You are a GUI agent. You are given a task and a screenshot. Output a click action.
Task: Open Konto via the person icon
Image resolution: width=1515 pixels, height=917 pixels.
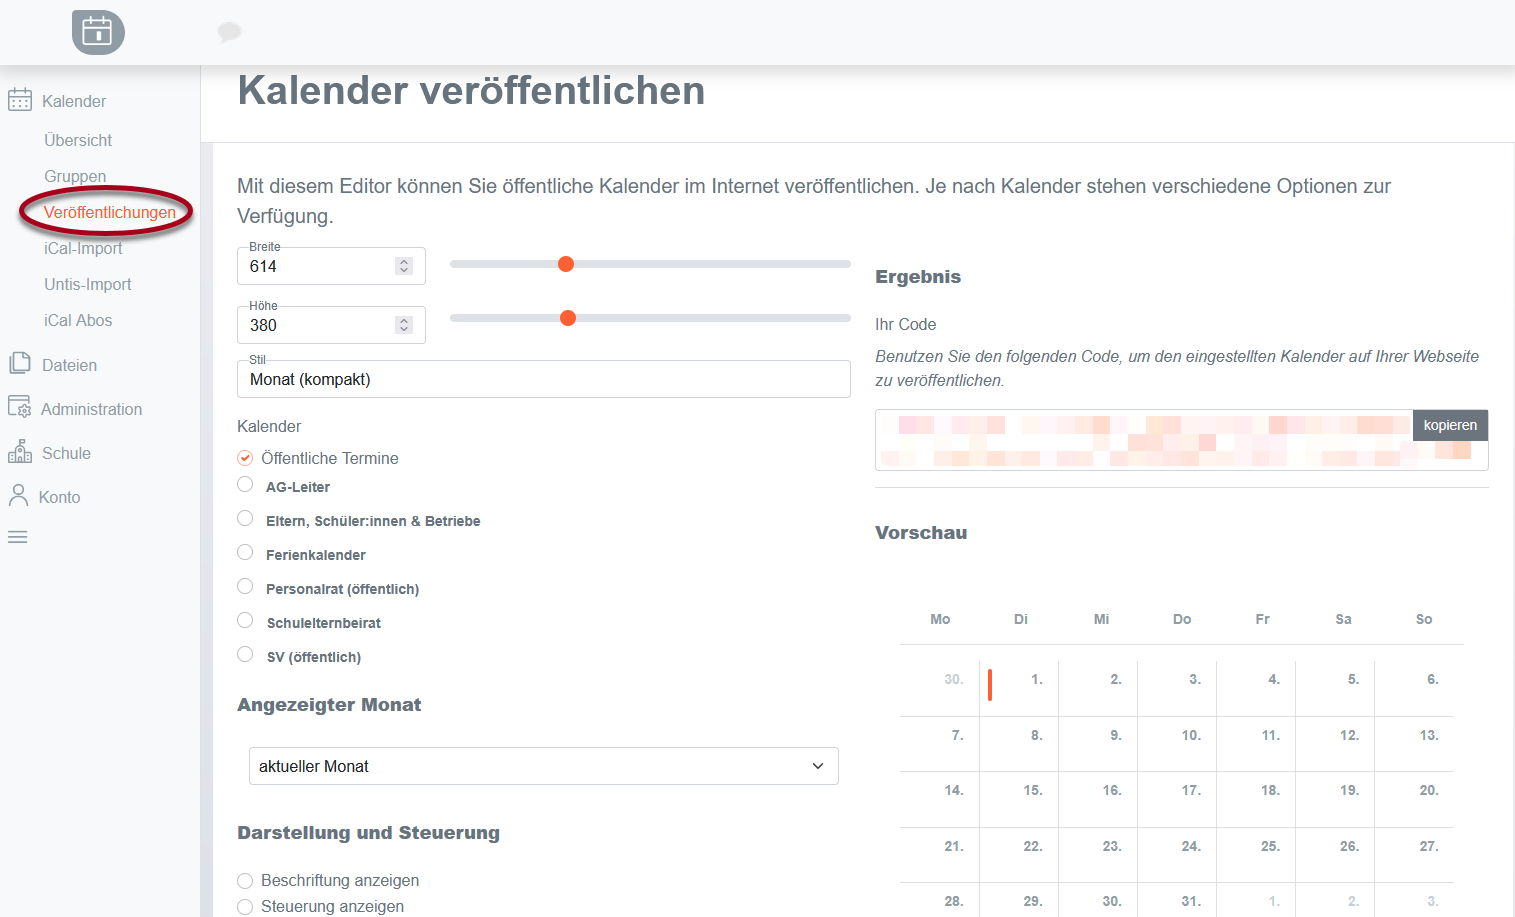20,495
